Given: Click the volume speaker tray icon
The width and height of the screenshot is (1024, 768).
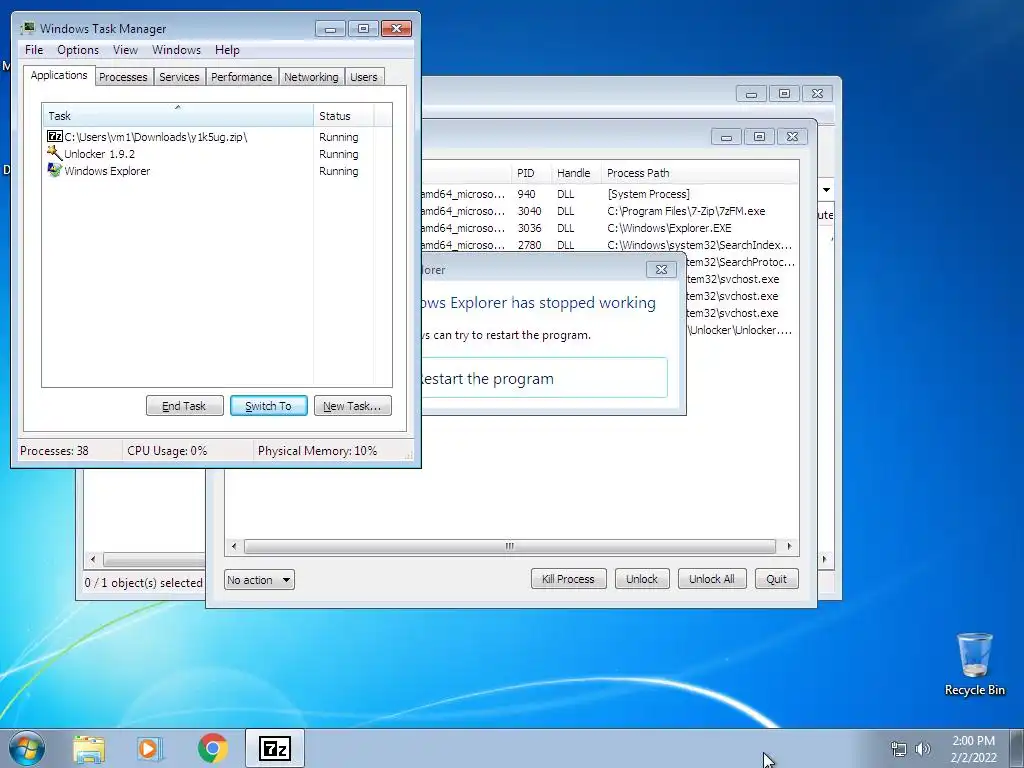Looking at the screenshot, I should tap(923, 749).
